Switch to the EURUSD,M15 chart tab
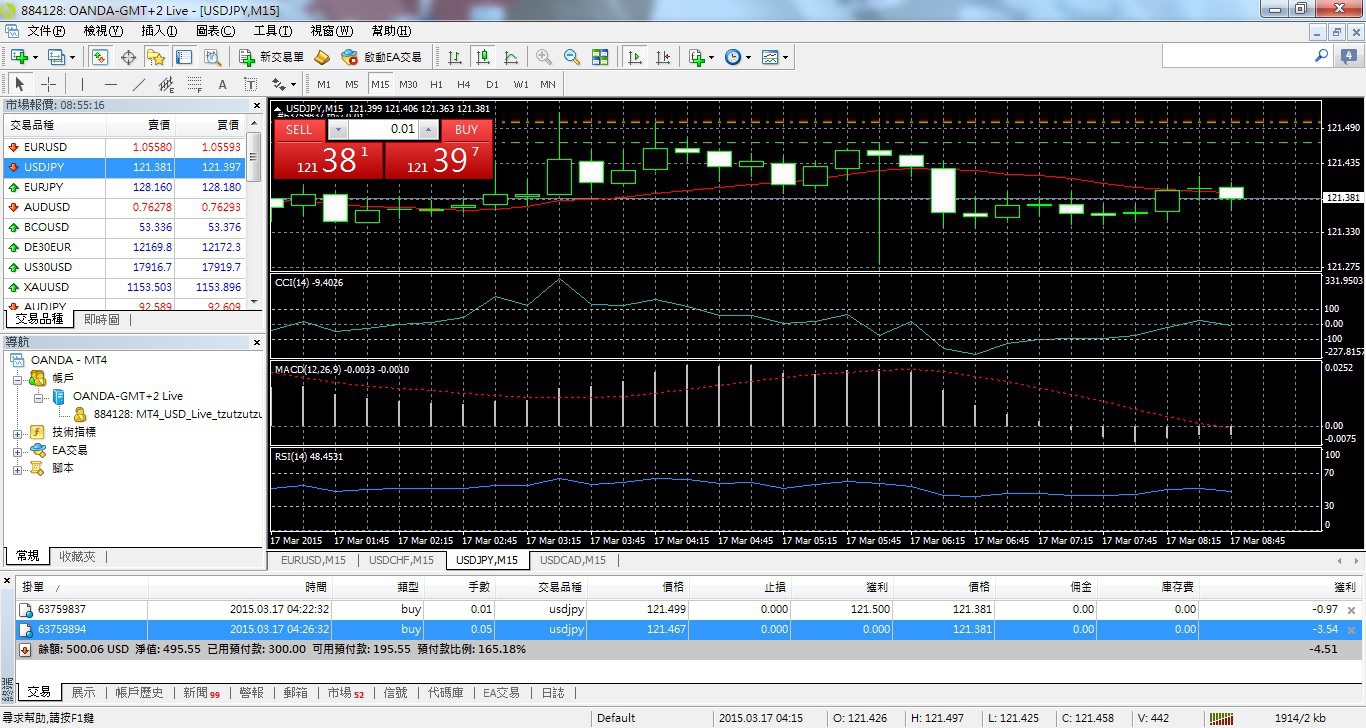This screenshot has width=1366, height=728. click(313, 560)
